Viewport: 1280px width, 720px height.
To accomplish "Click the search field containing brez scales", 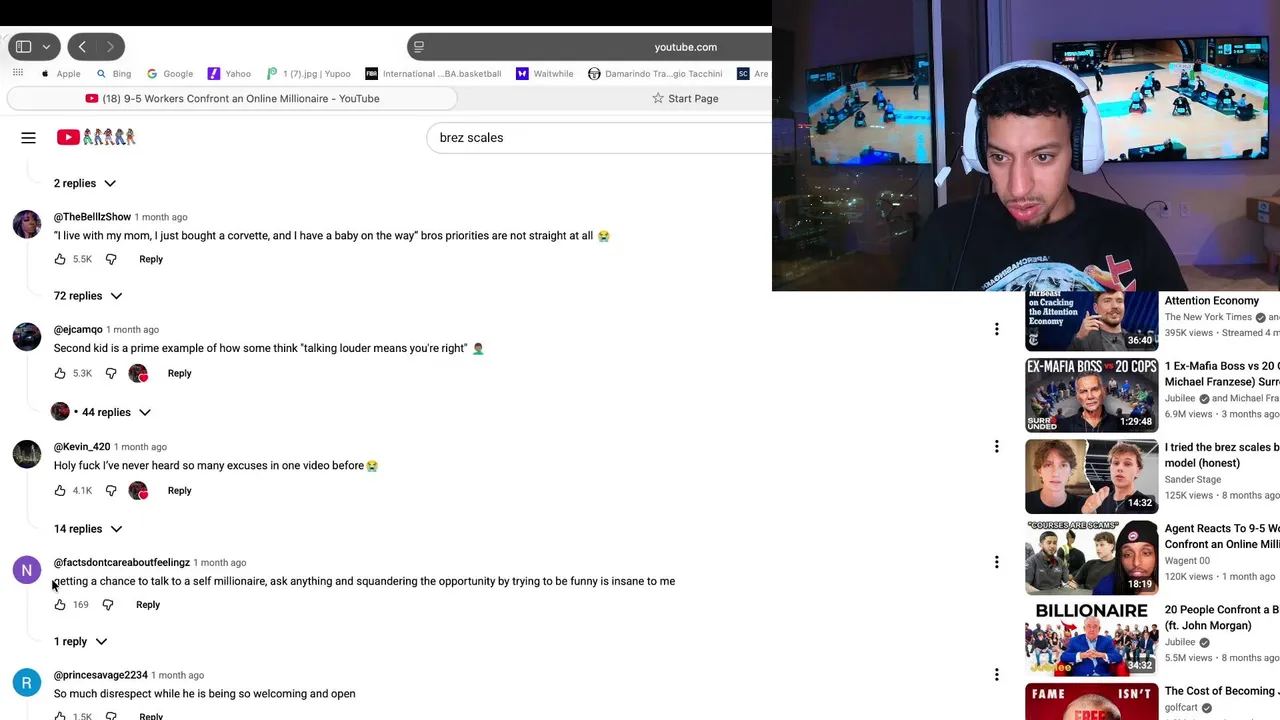I will [600, 138].
